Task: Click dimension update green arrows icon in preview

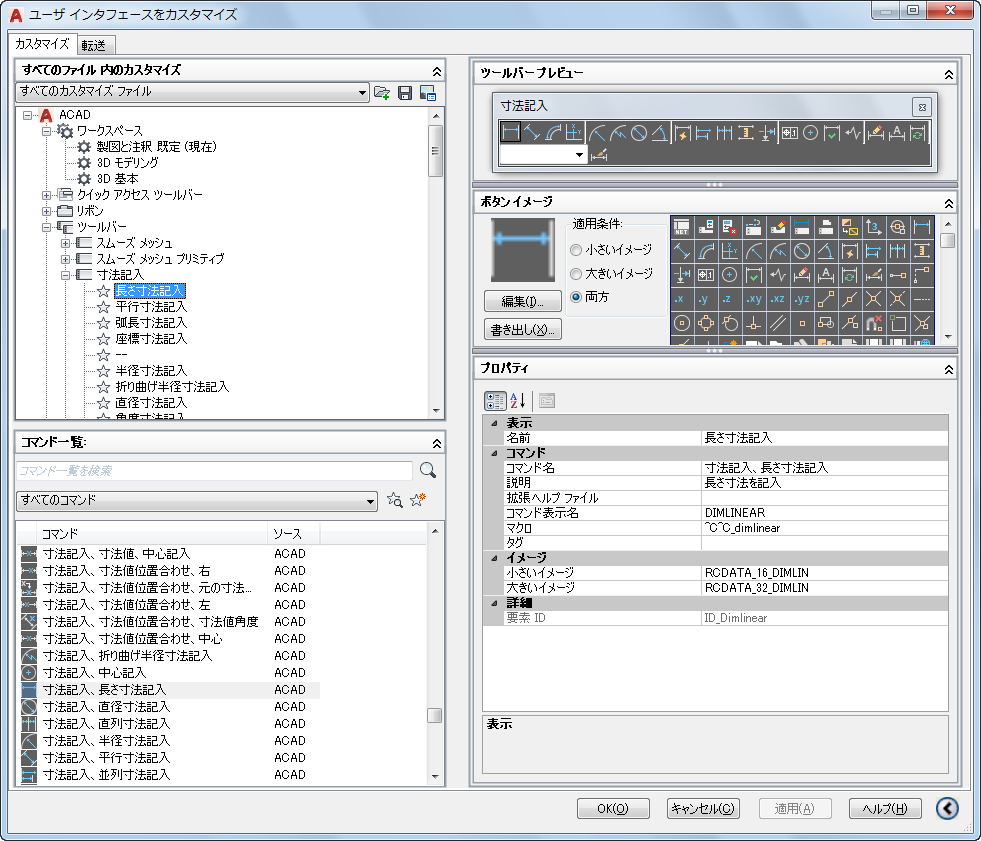Action: (x=918, y=133)
